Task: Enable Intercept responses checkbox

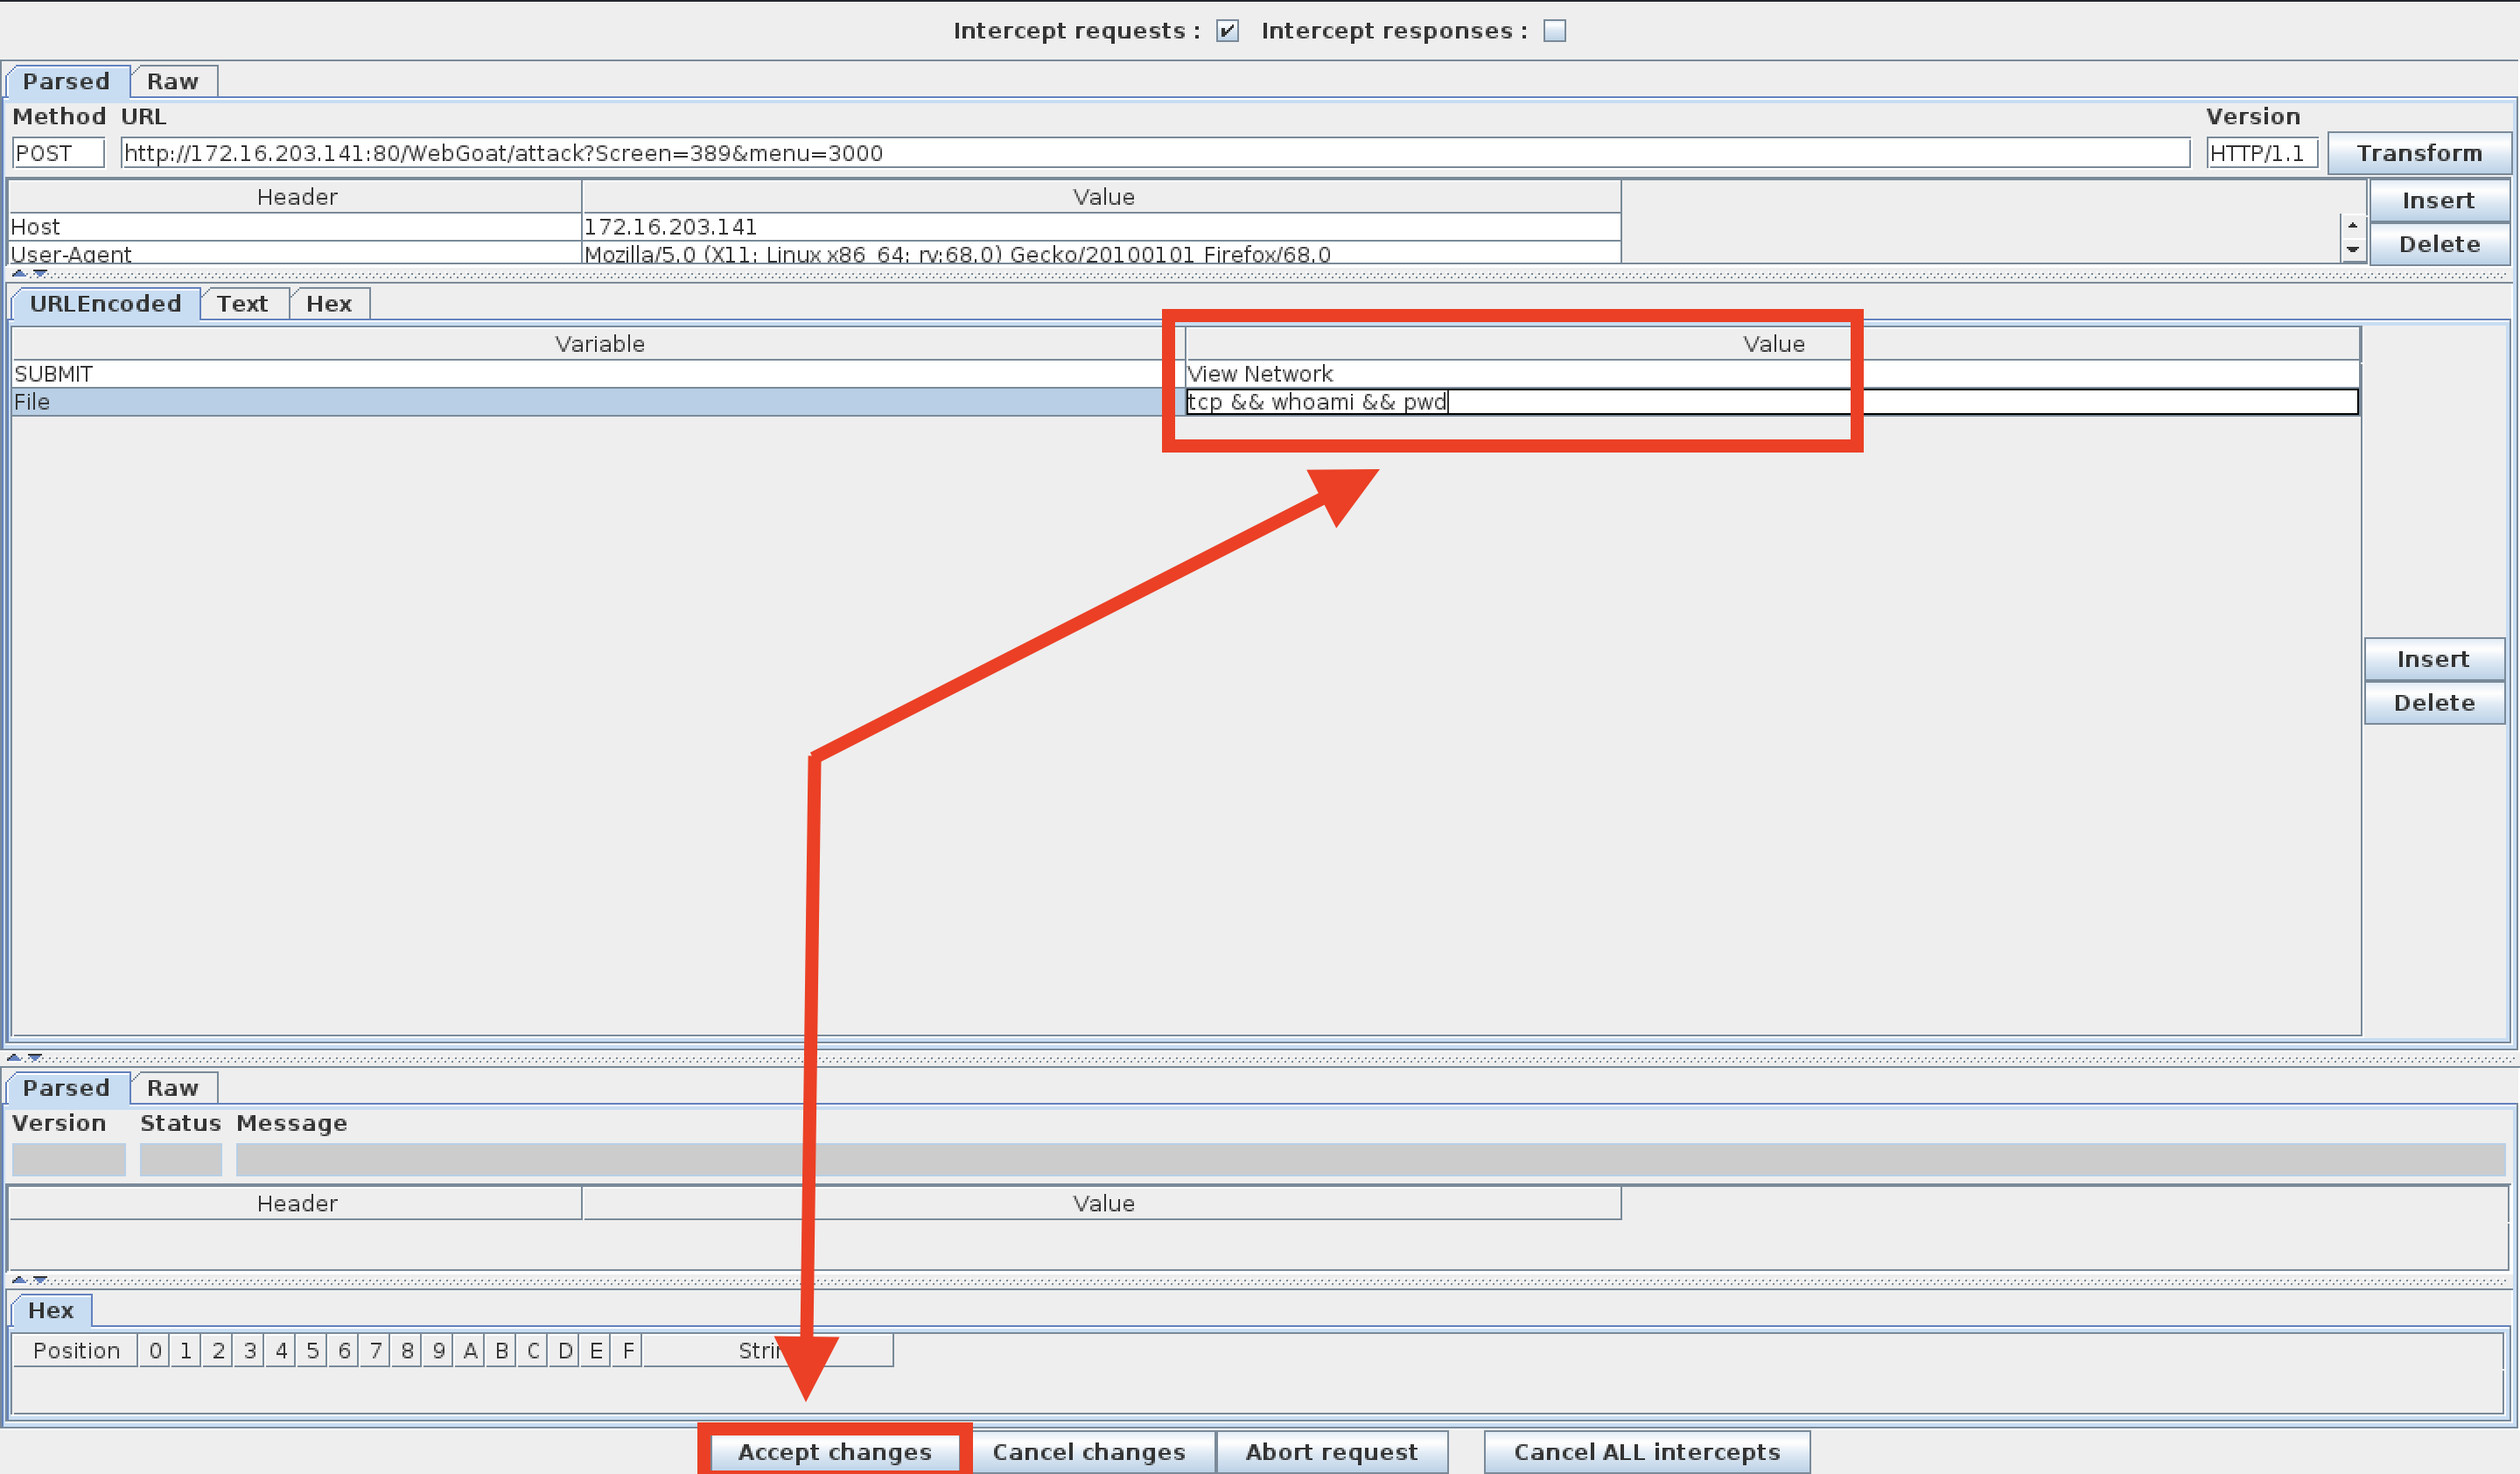Action: [x=1554, y=31]
